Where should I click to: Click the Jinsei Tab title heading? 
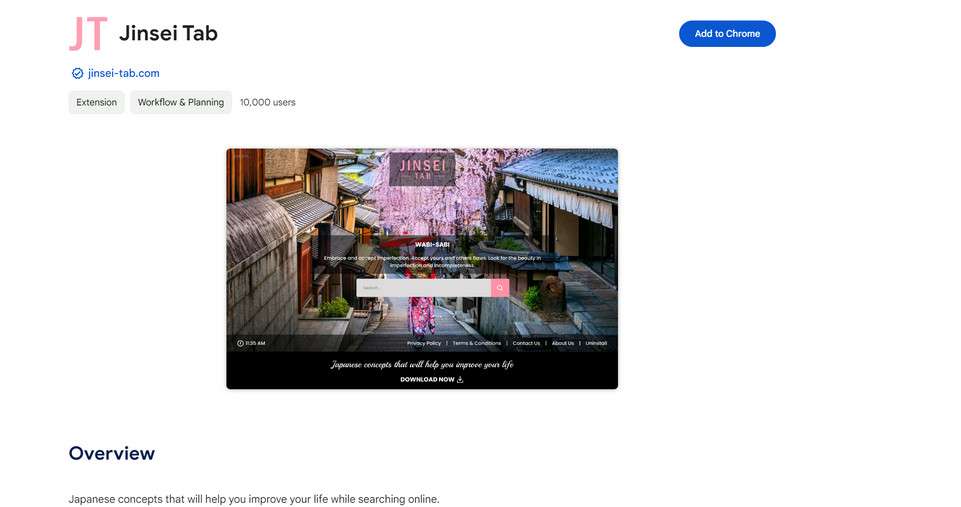click(169, 33)
